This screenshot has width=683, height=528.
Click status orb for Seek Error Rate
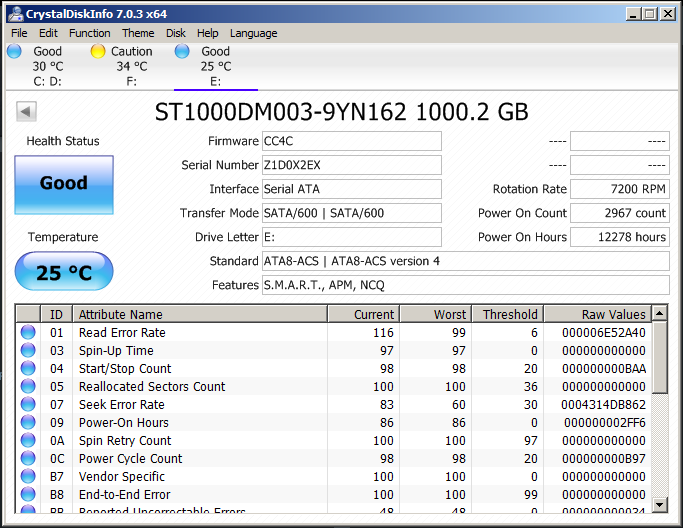pos(28,404)
